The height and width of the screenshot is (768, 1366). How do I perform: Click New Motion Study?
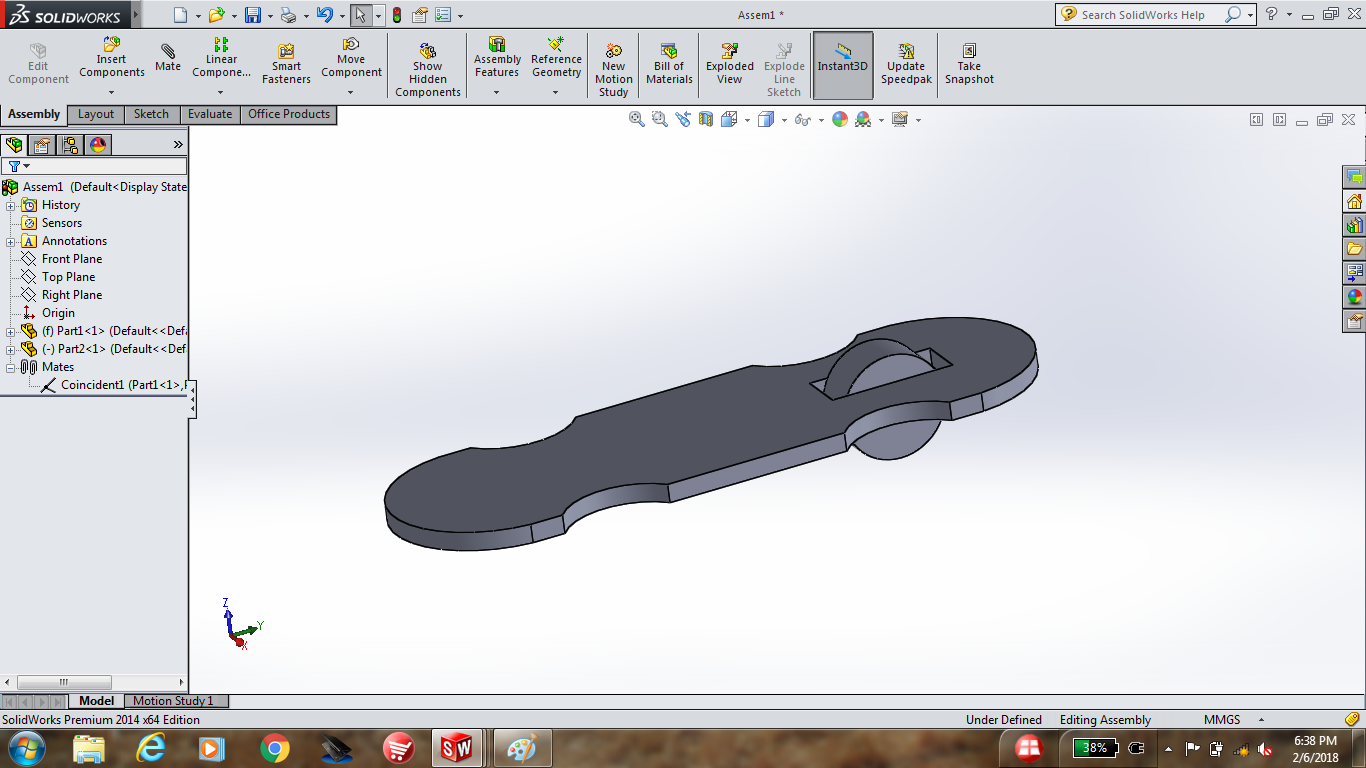pos(613,70)
